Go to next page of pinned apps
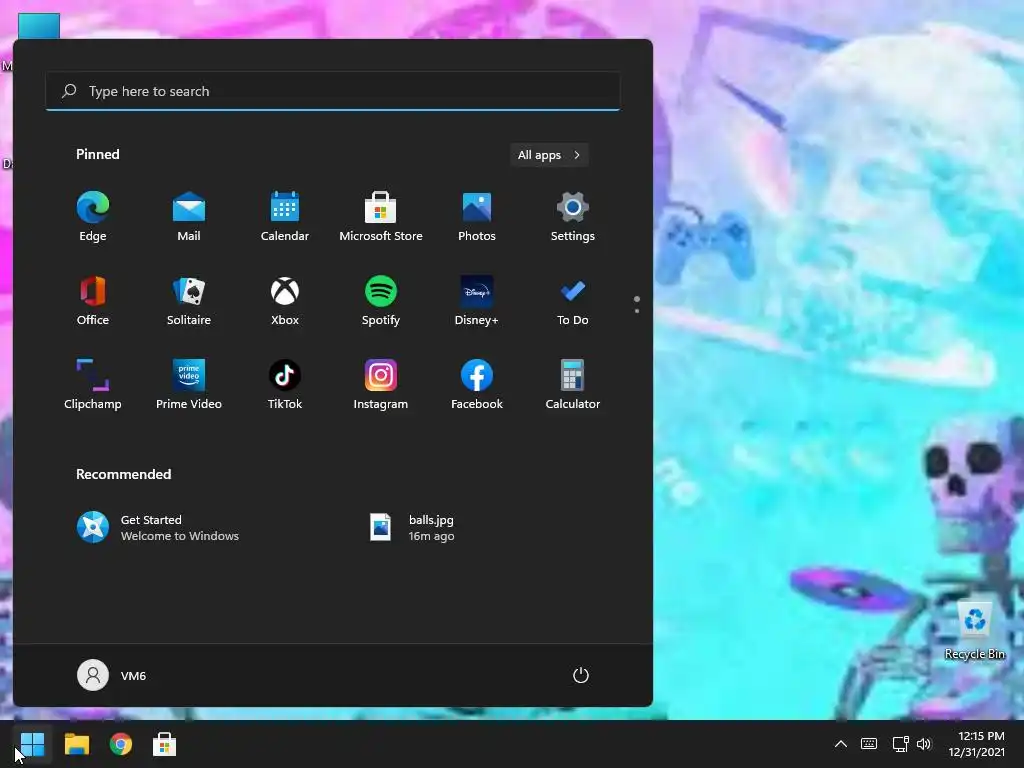1024x768 pixels. point(637,311)
